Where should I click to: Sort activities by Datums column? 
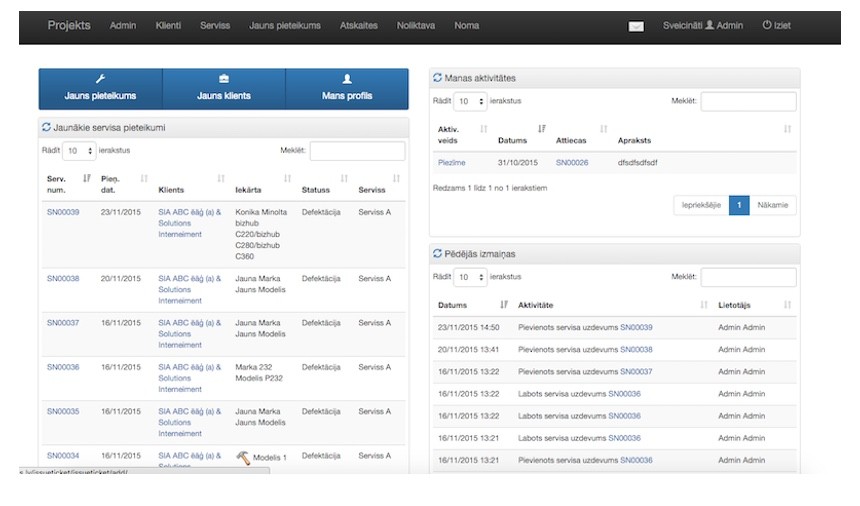[x=541, y=129]
